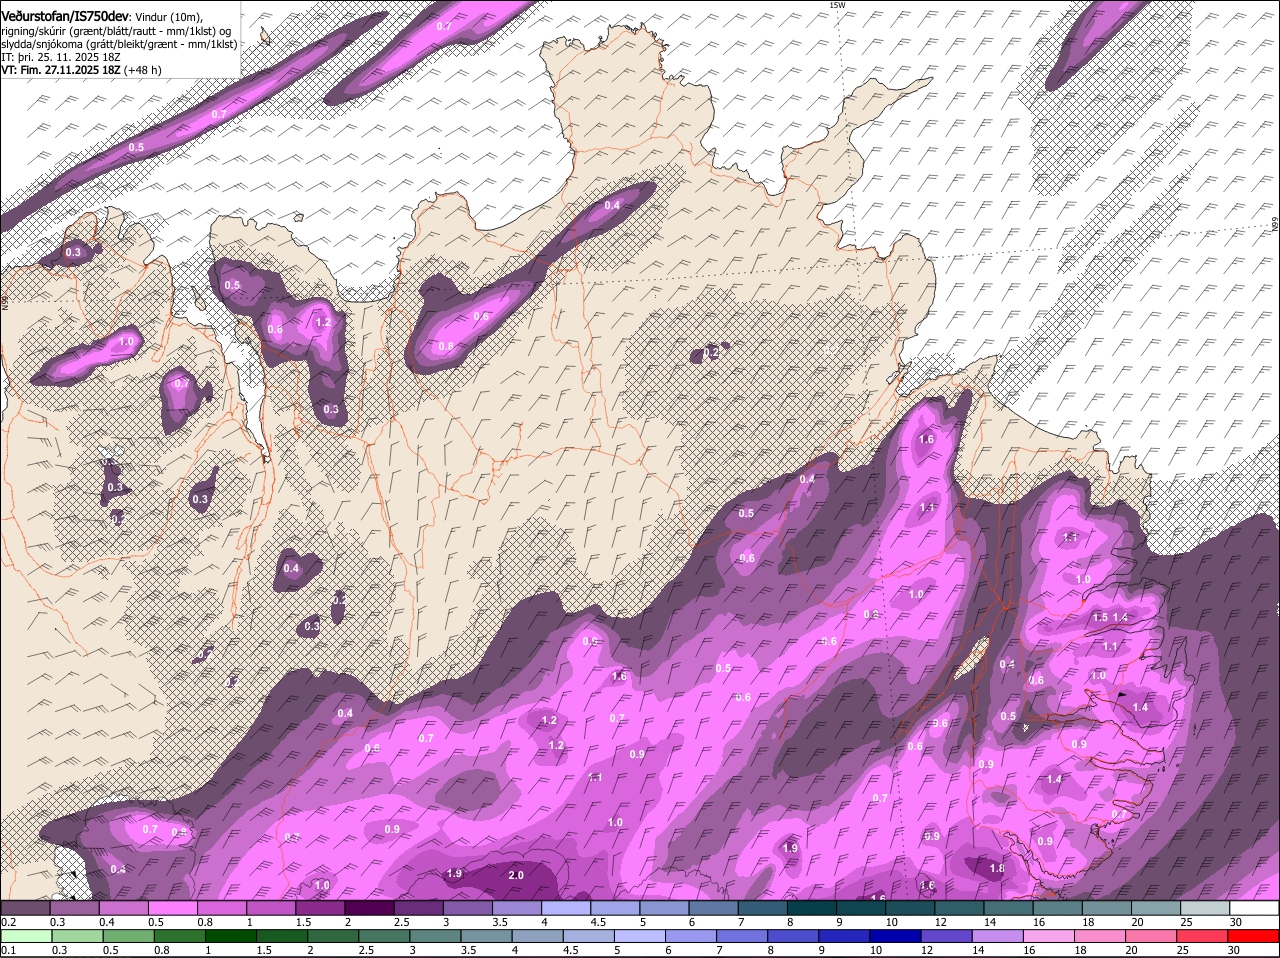Pick the palest green rain swatch starting at 0.1
Image resolution: width=1280 pixels, height=958 pixels.
click(26, 937)
